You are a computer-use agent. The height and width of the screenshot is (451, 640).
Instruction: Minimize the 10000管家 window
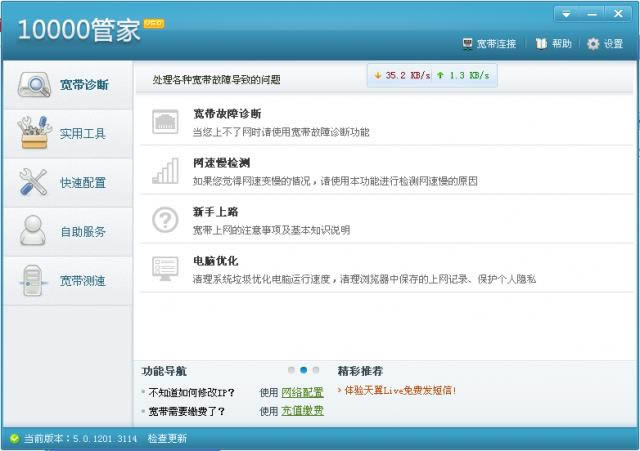pos(592,14)
